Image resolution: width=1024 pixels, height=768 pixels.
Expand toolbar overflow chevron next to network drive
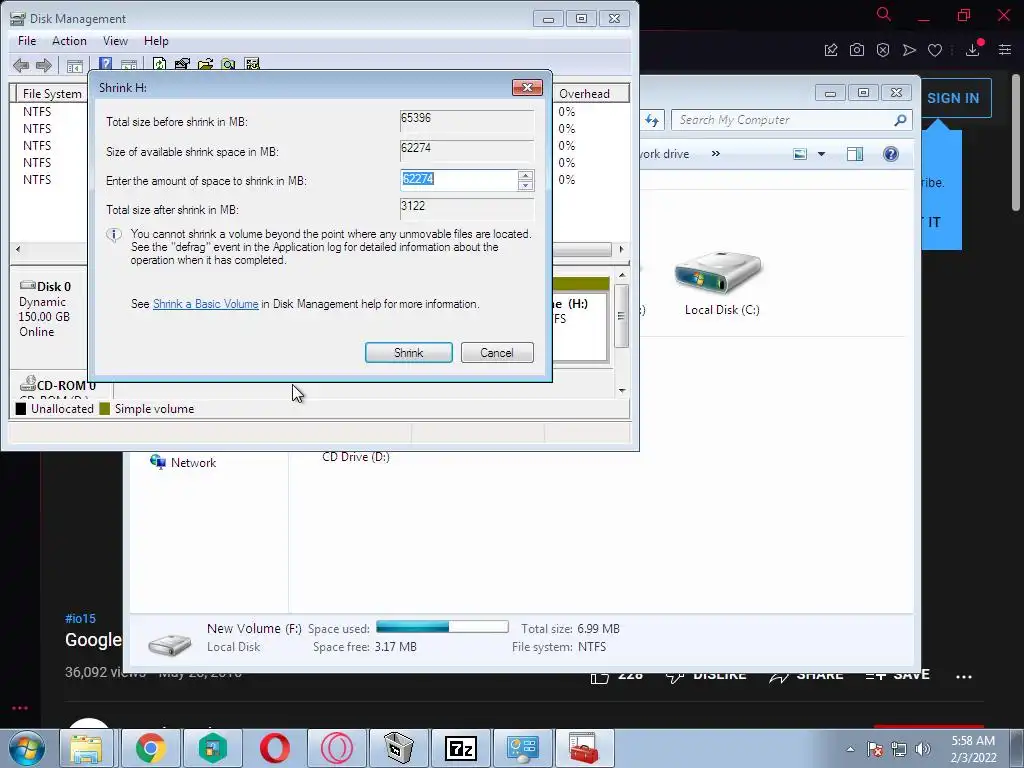click(716, 153)
